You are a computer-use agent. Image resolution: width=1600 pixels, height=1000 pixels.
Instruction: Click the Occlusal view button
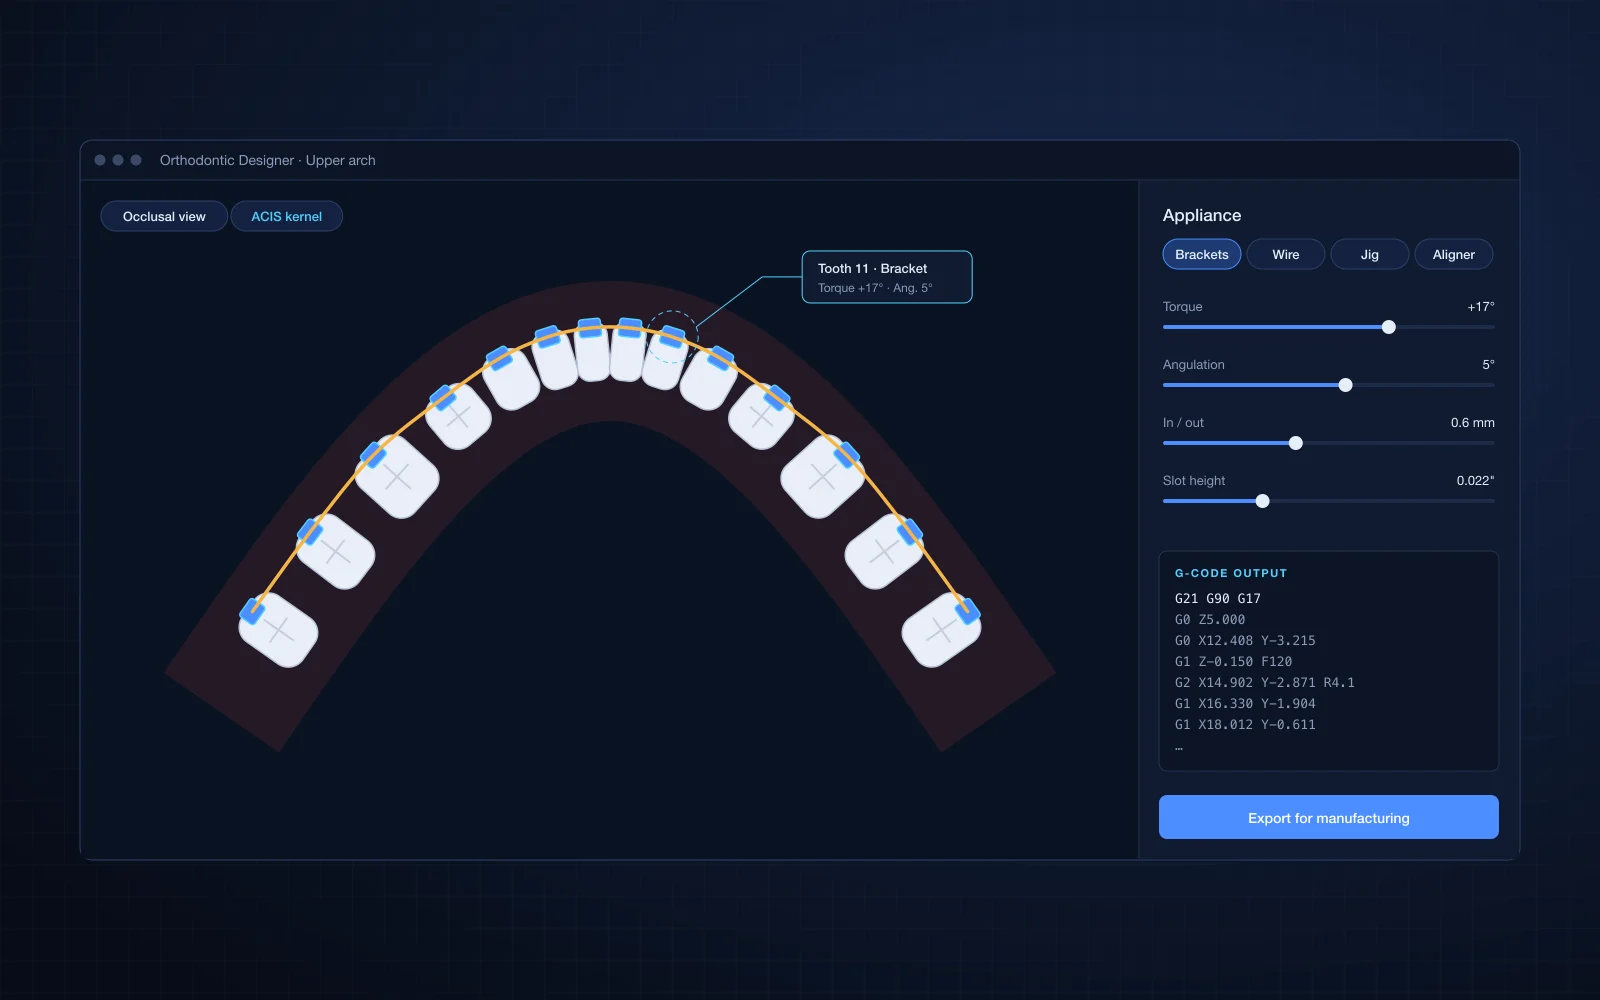(x=164, y=216)
